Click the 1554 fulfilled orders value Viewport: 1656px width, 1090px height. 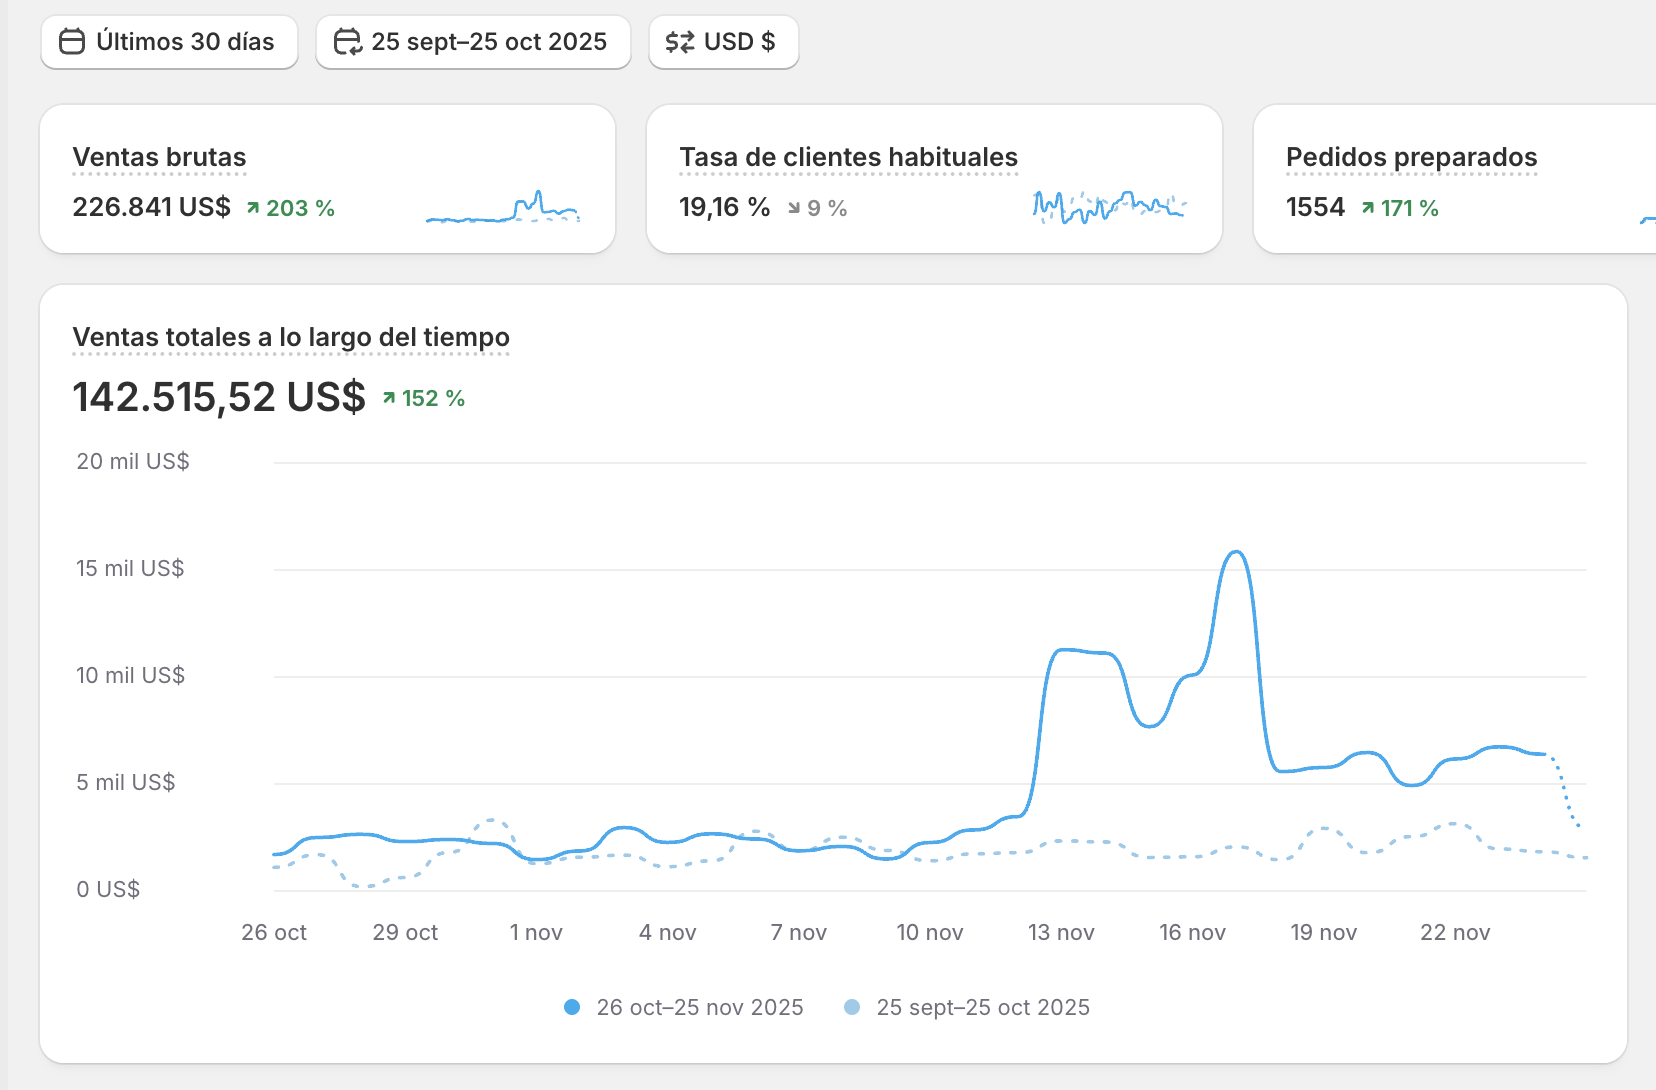[x=1315, y=207]
